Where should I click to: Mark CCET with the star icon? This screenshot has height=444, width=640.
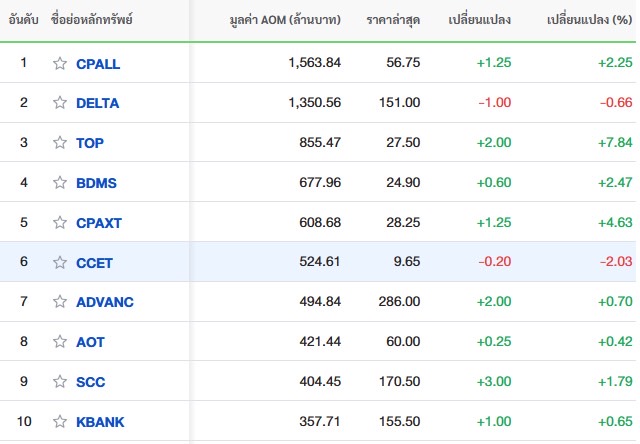60,263
